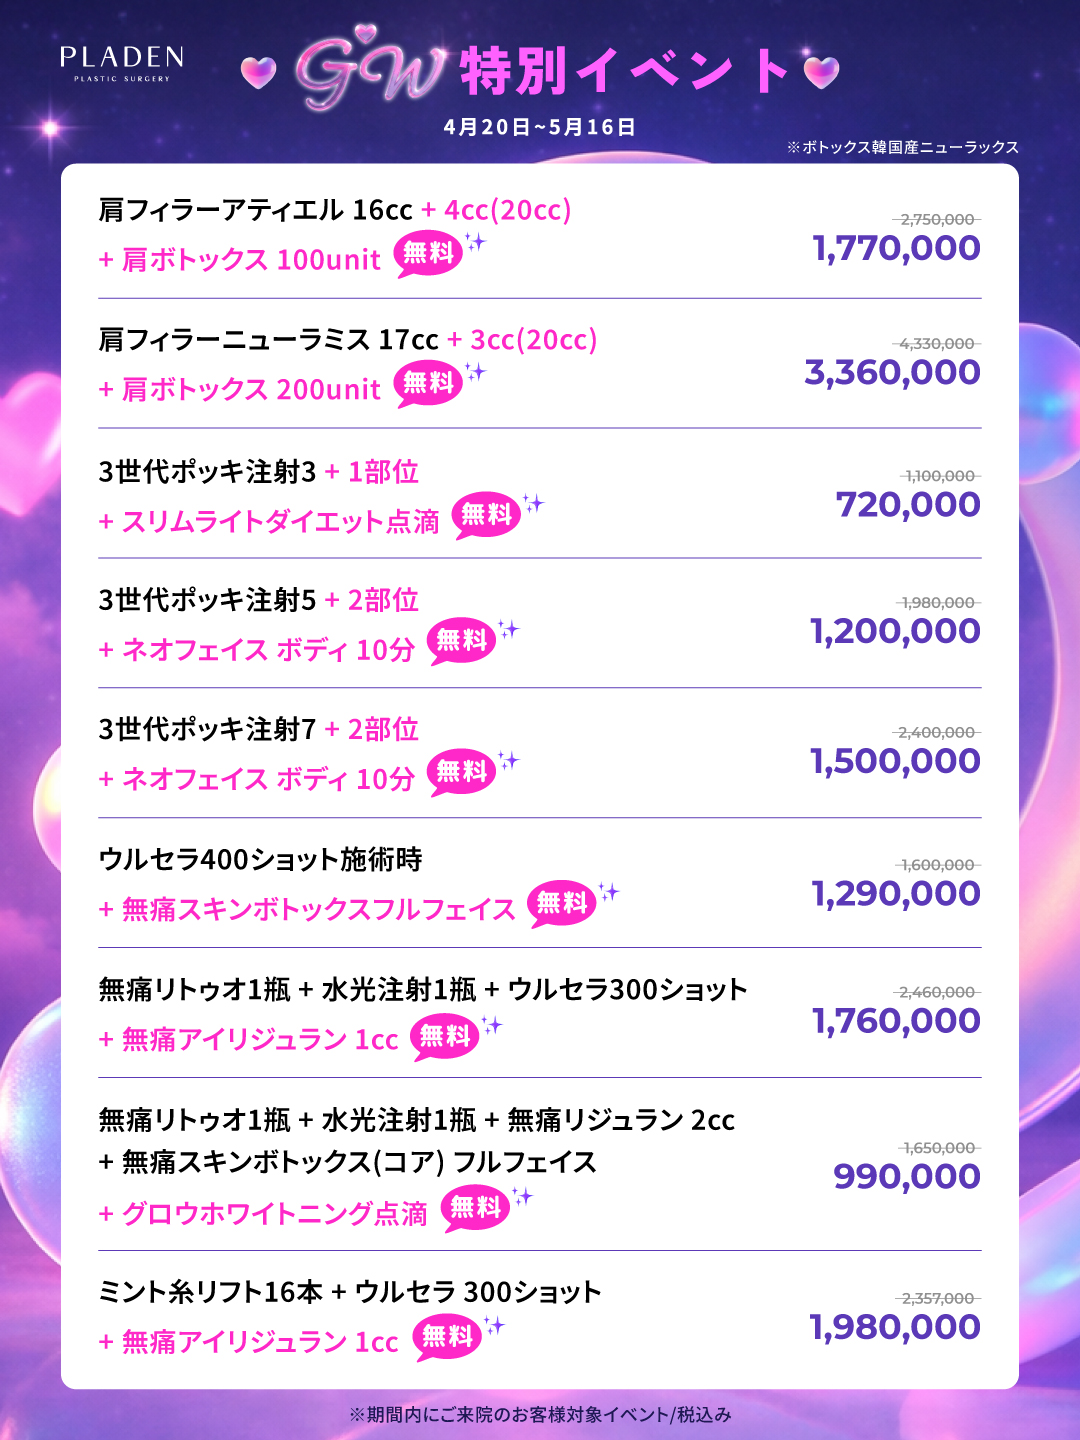Click the 無料 badge next to グロウホワイトニング点滴
The height and width of the screenshot is (1440, 1080).
coord(475,1208)
